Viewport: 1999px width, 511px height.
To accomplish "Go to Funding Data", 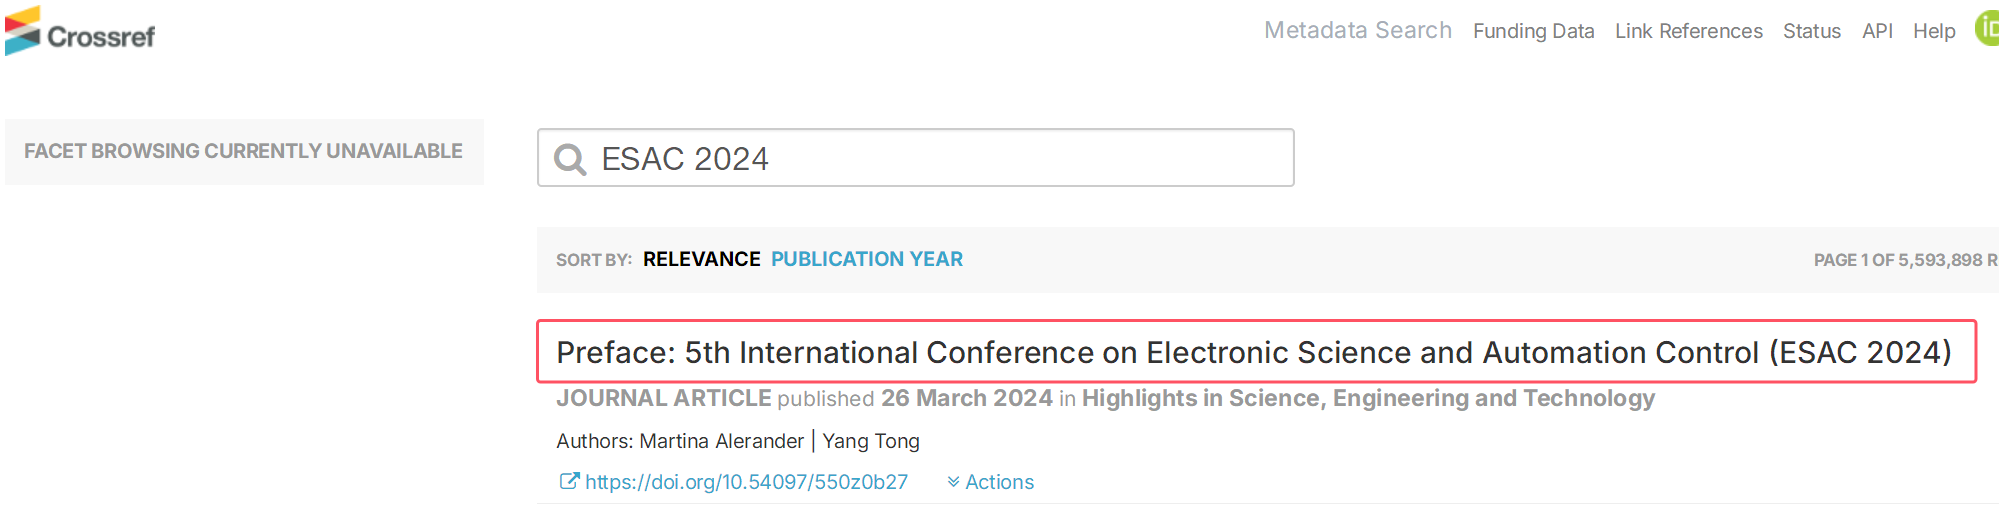I will [1533, 31].
